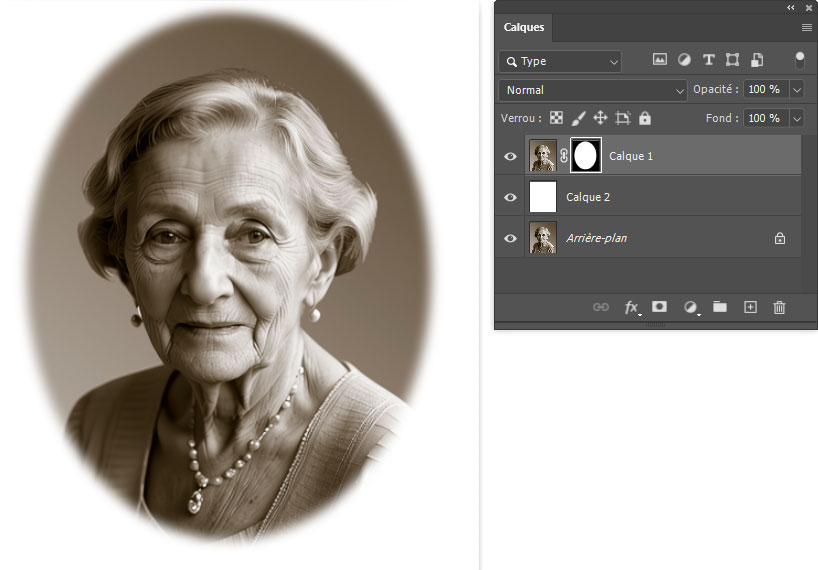818x570 pixels.
Task: Lock artboard auto-nesting icon
Action: point(622,118)
